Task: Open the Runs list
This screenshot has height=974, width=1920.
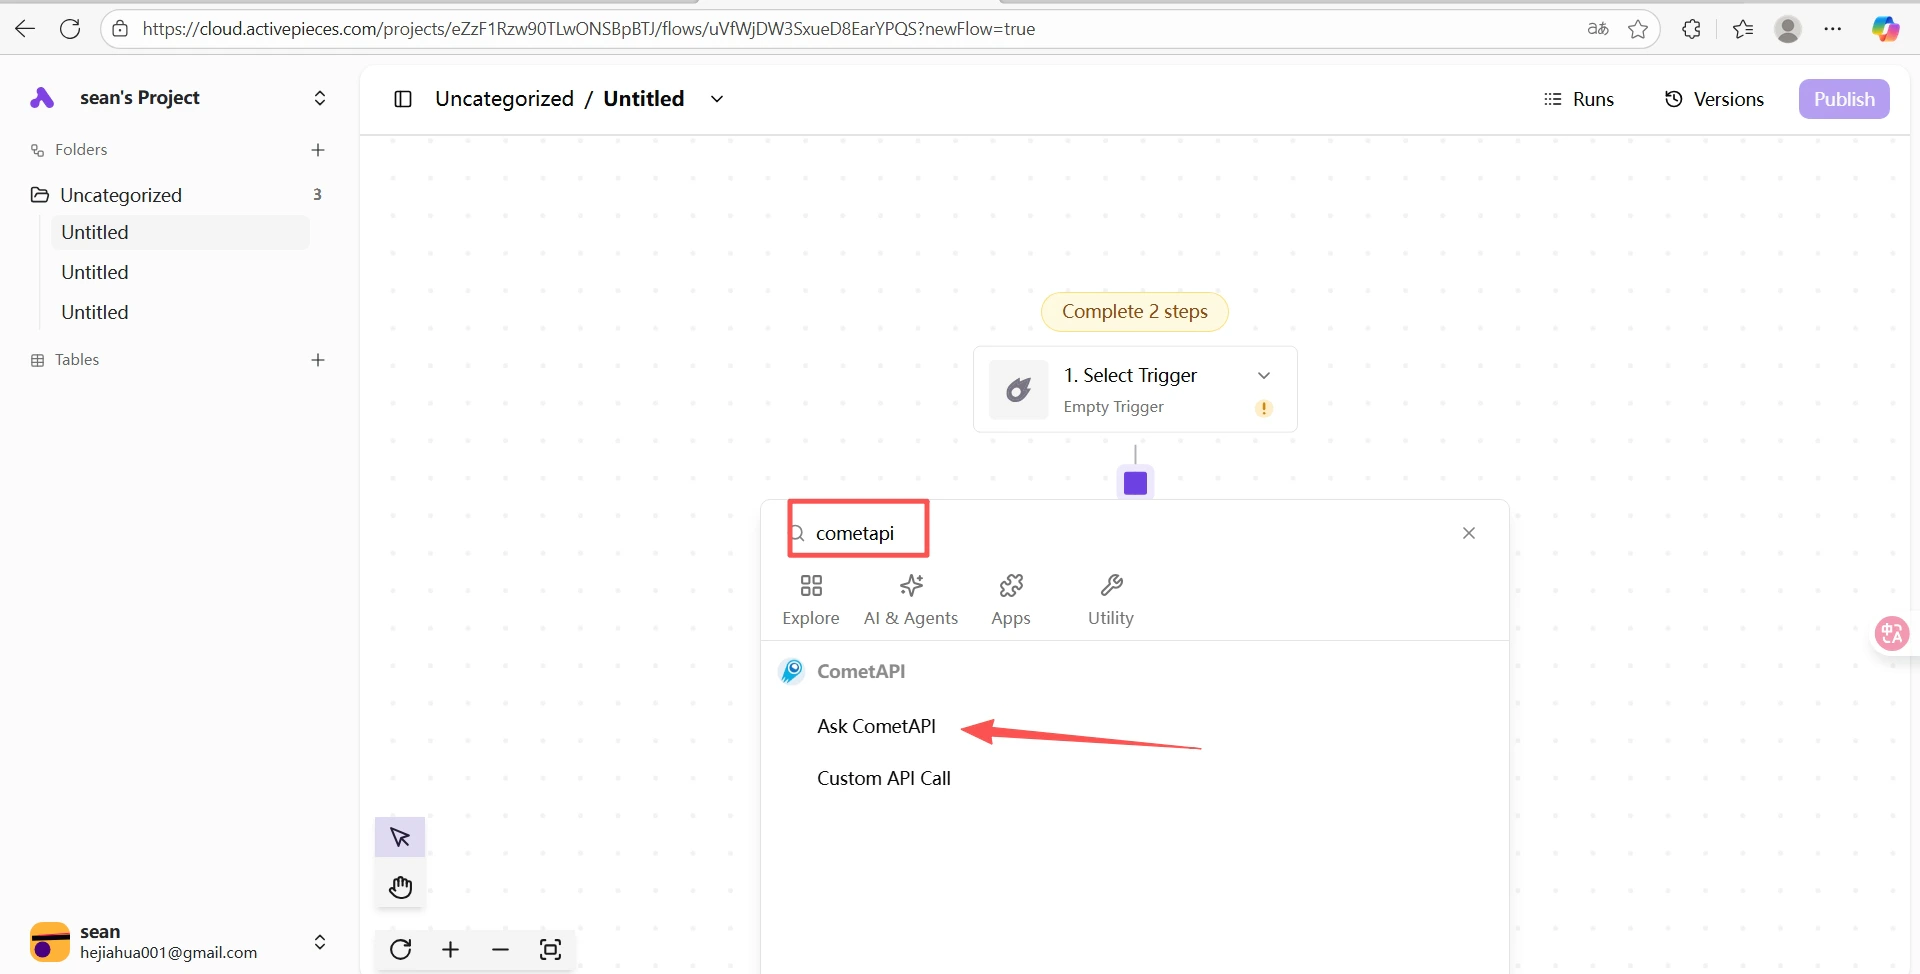Action: click(x=1579, y=99)
